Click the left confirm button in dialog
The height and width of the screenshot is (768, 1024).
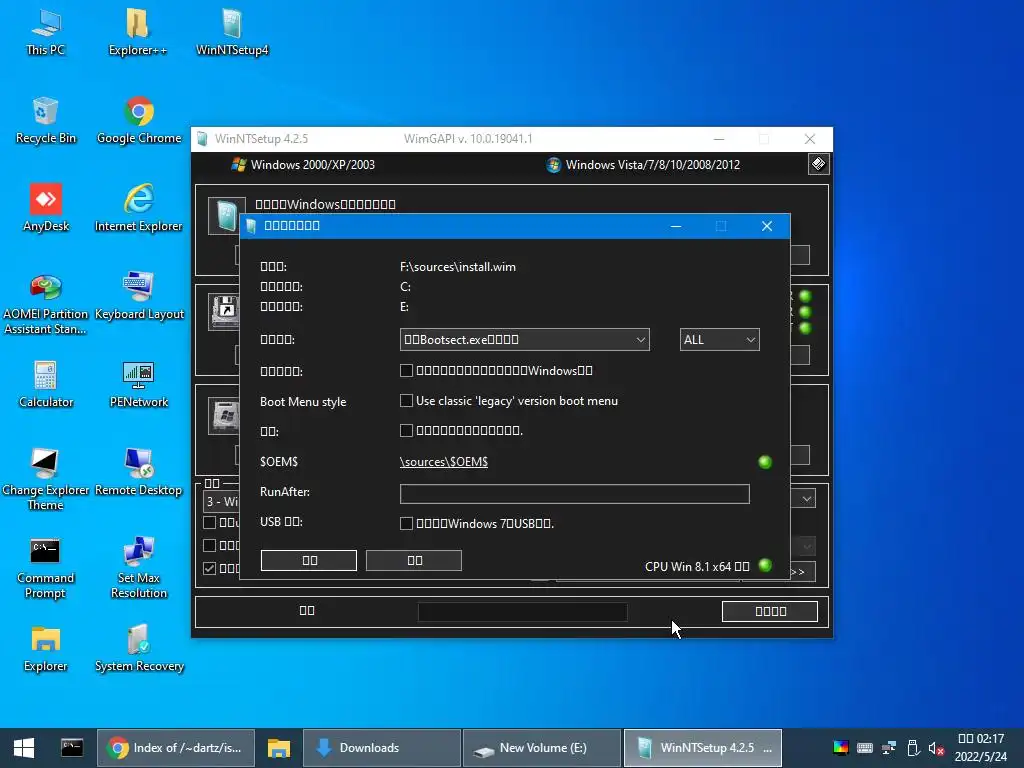pos(309,560)
